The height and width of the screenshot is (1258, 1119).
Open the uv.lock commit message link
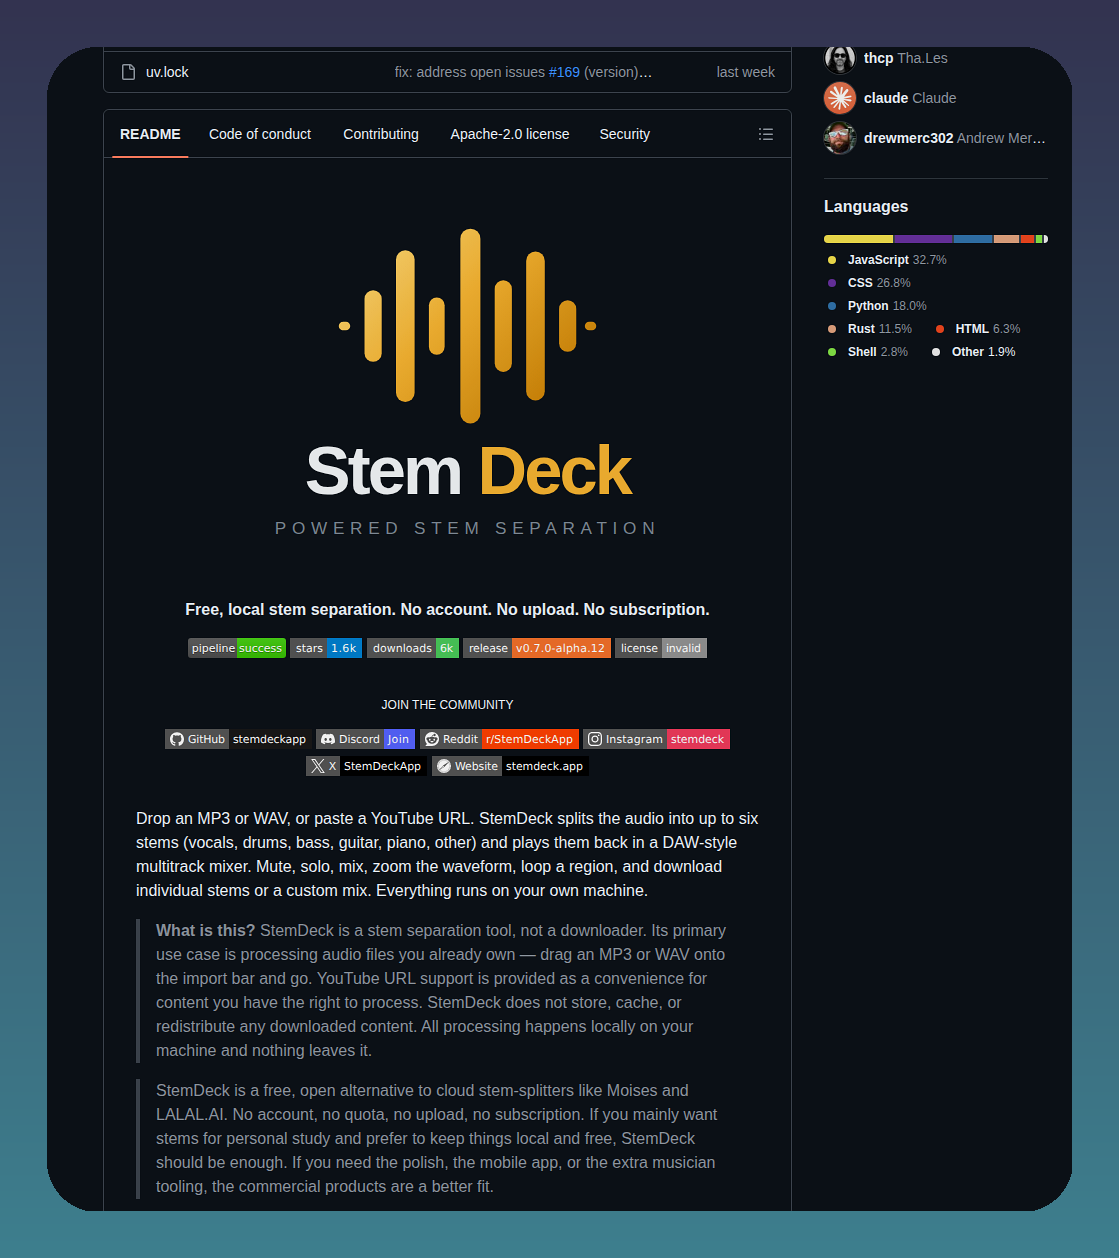(524, 72)
